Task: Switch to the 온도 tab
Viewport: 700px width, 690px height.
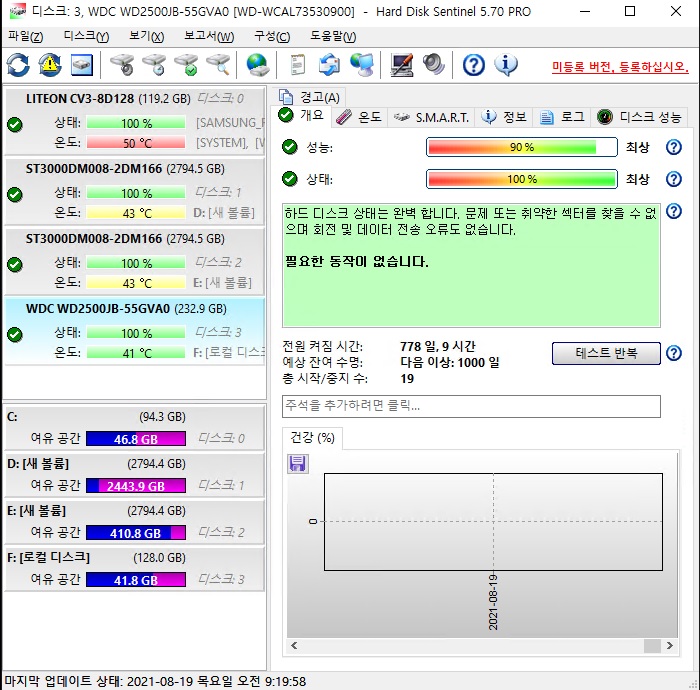Action: pos(359,117)
